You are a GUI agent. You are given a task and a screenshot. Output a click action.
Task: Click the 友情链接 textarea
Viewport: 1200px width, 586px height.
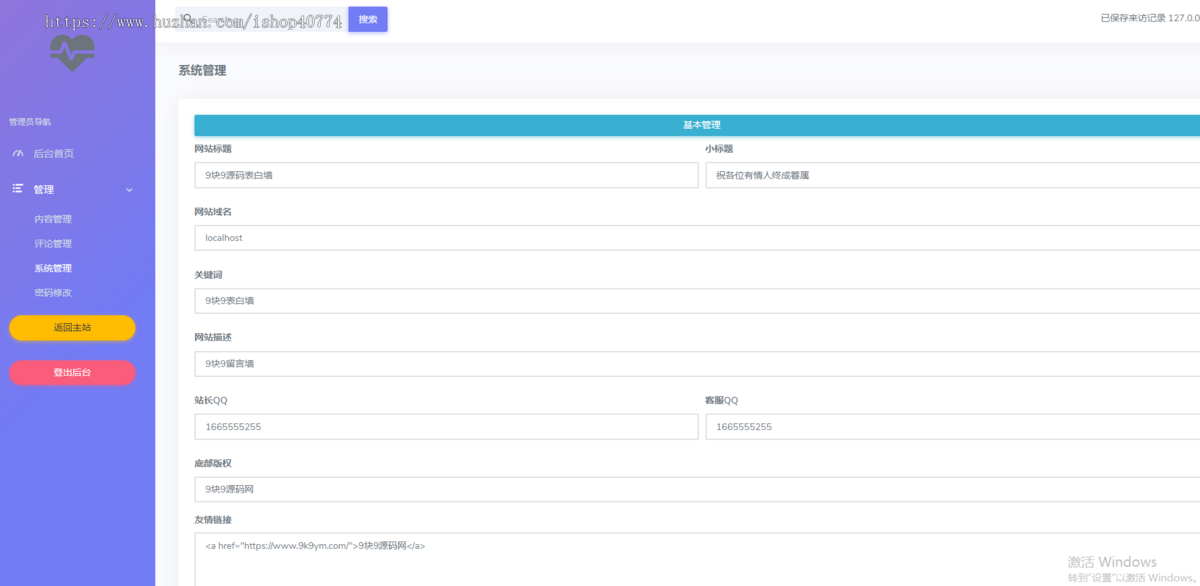[x=697, y=559]
